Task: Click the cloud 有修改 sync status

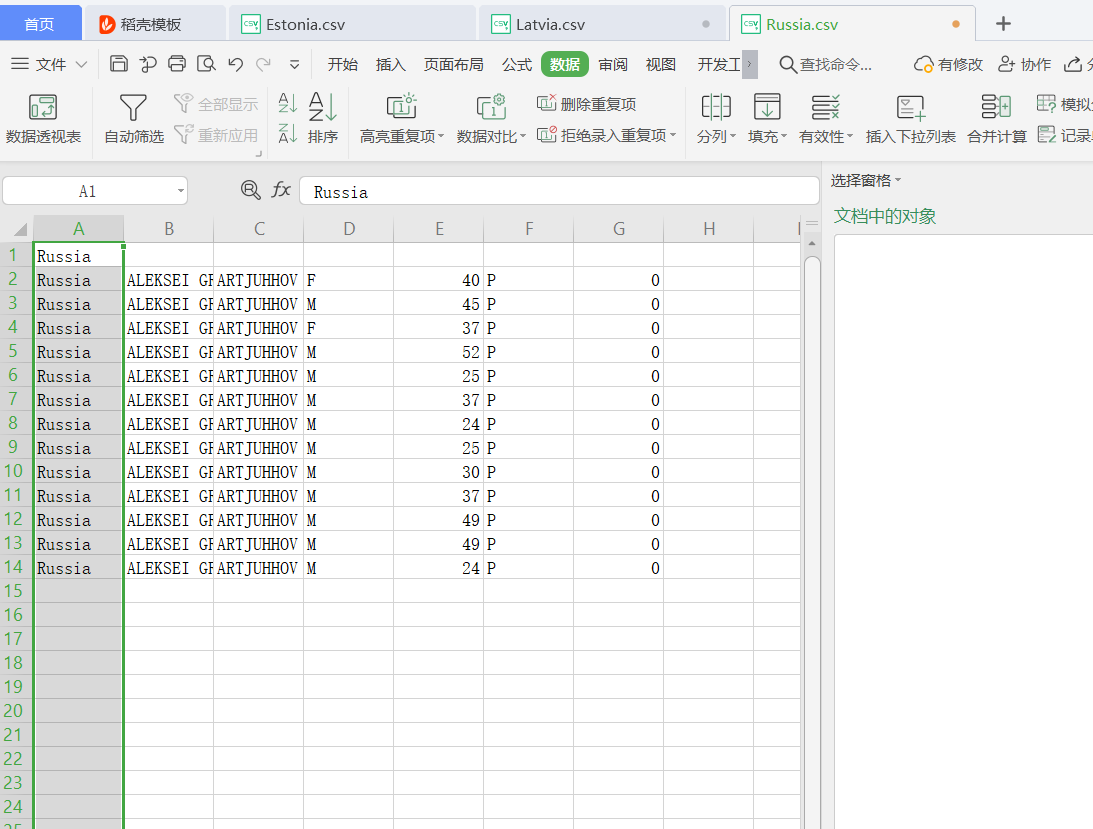Action: click(948, 64)
